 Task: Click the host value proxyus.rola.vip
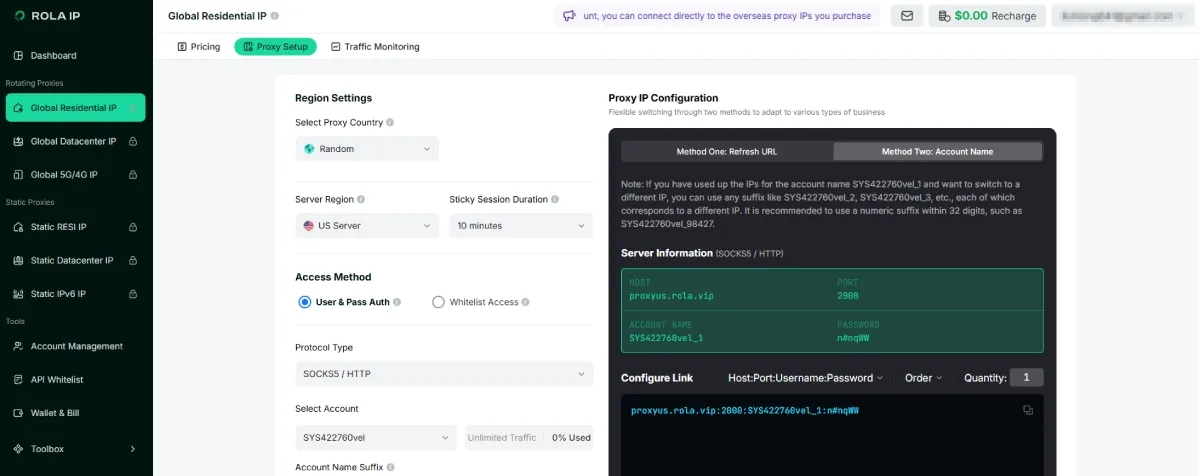pyautogui.click(x=672, y=296)
